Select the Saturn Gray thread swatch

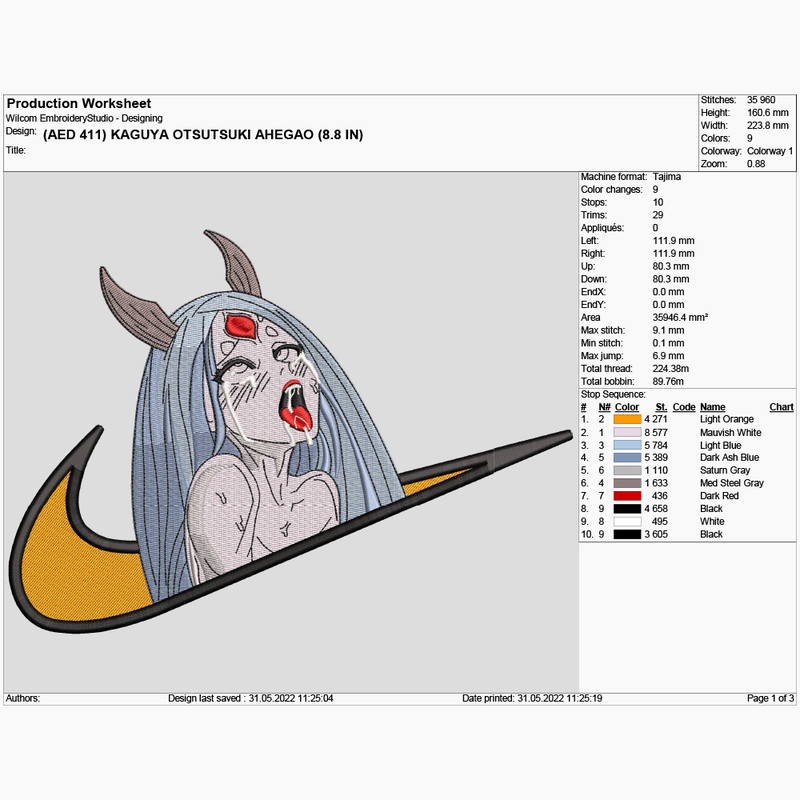[x=627, y=471]
